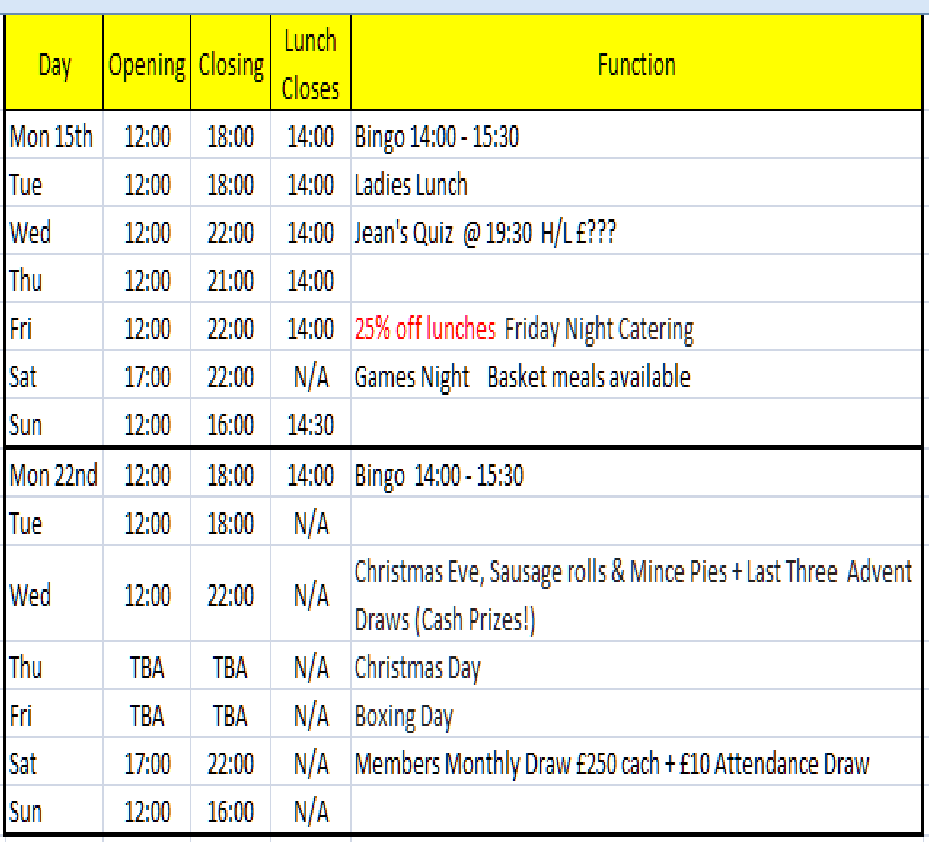Click the Christmas Eve sausage rolls cell
The height and width of the screenshot is (842, 929).
(633, 595)
